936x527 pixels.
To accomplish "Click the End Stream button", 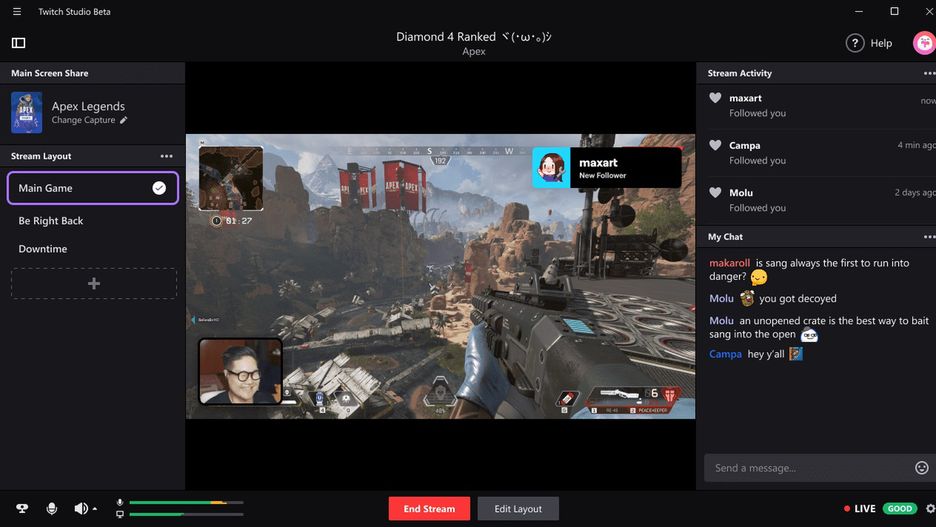I will click(x=429, y=508).
